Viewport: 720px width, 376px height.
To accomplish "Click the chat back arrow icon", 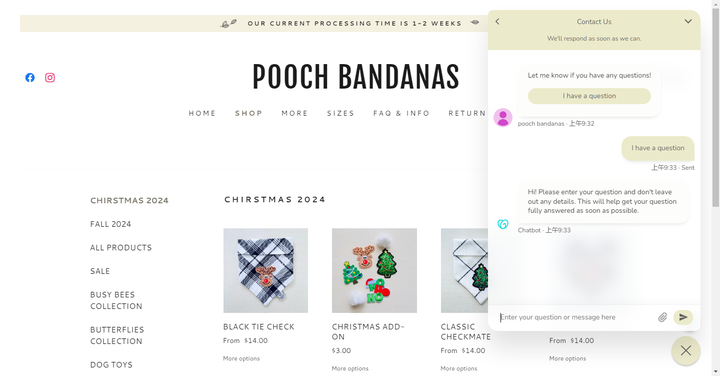I will [497, 22].
